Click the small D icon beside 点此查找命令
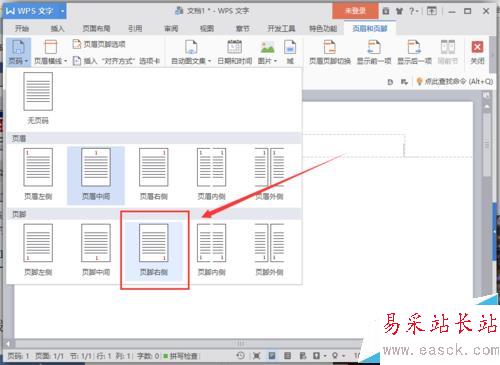The height and width of the screenshot is (365, 500). coord(390,82)
